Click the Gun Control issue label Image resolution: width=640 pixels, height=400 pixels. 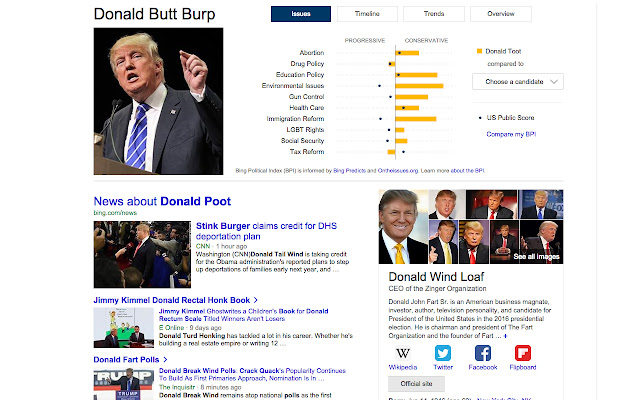[307, 97]
